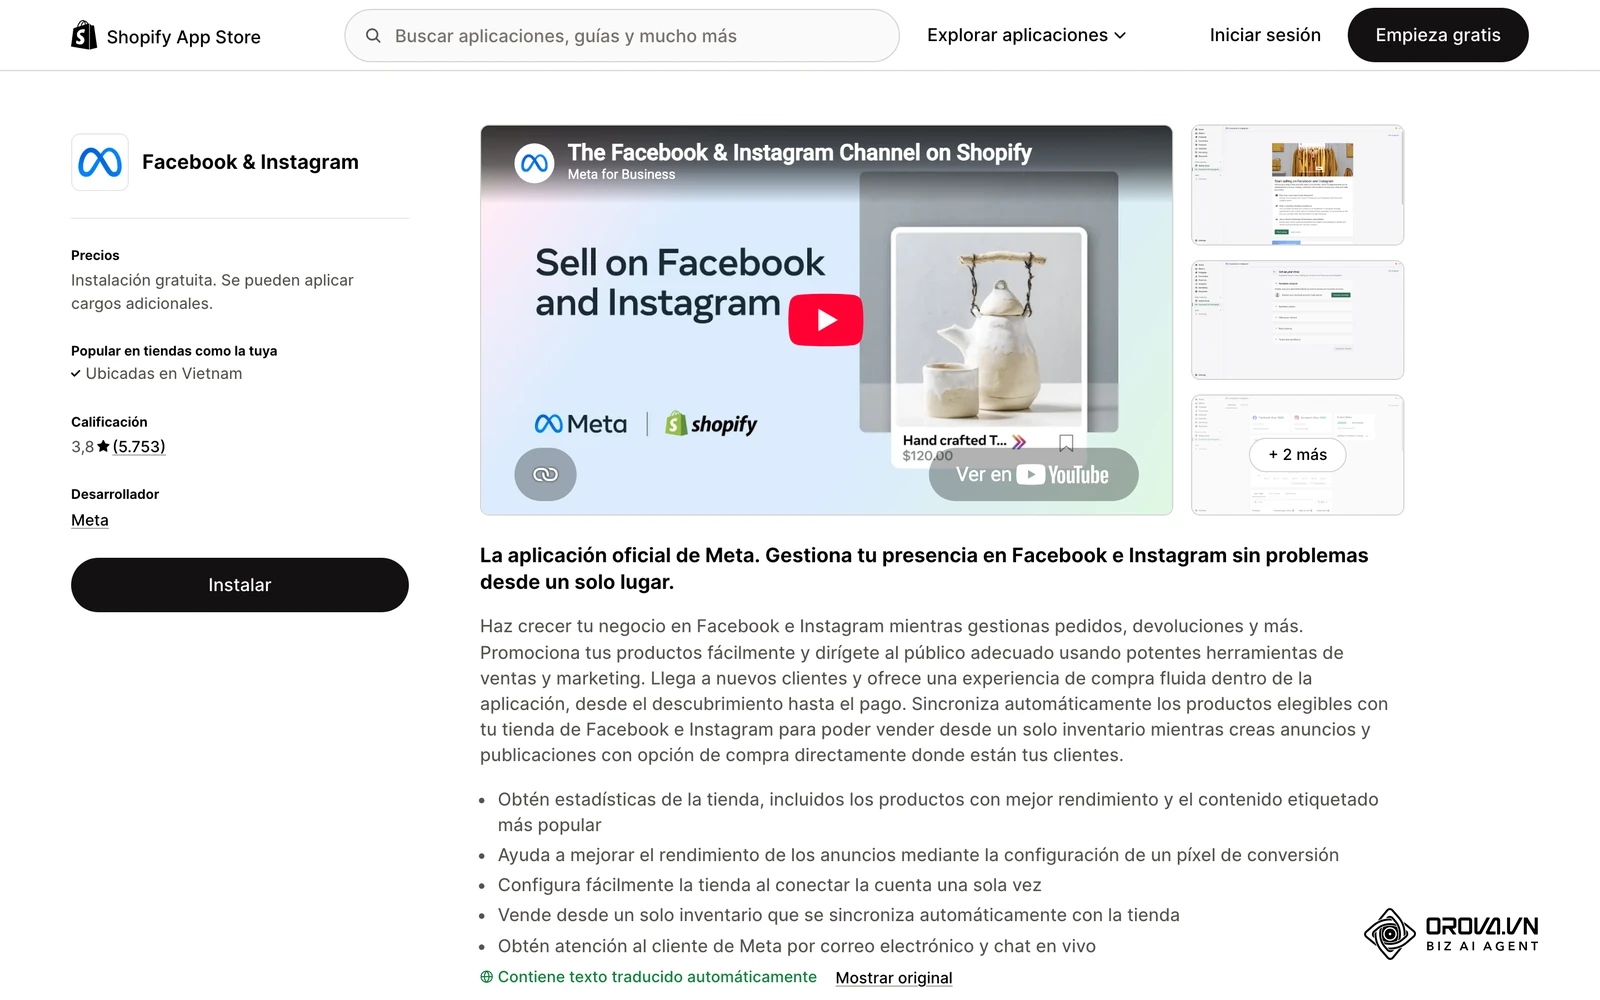
Task: Click bullet 'Obtén estadísticas de la tienda'
Action: point(938,812)
